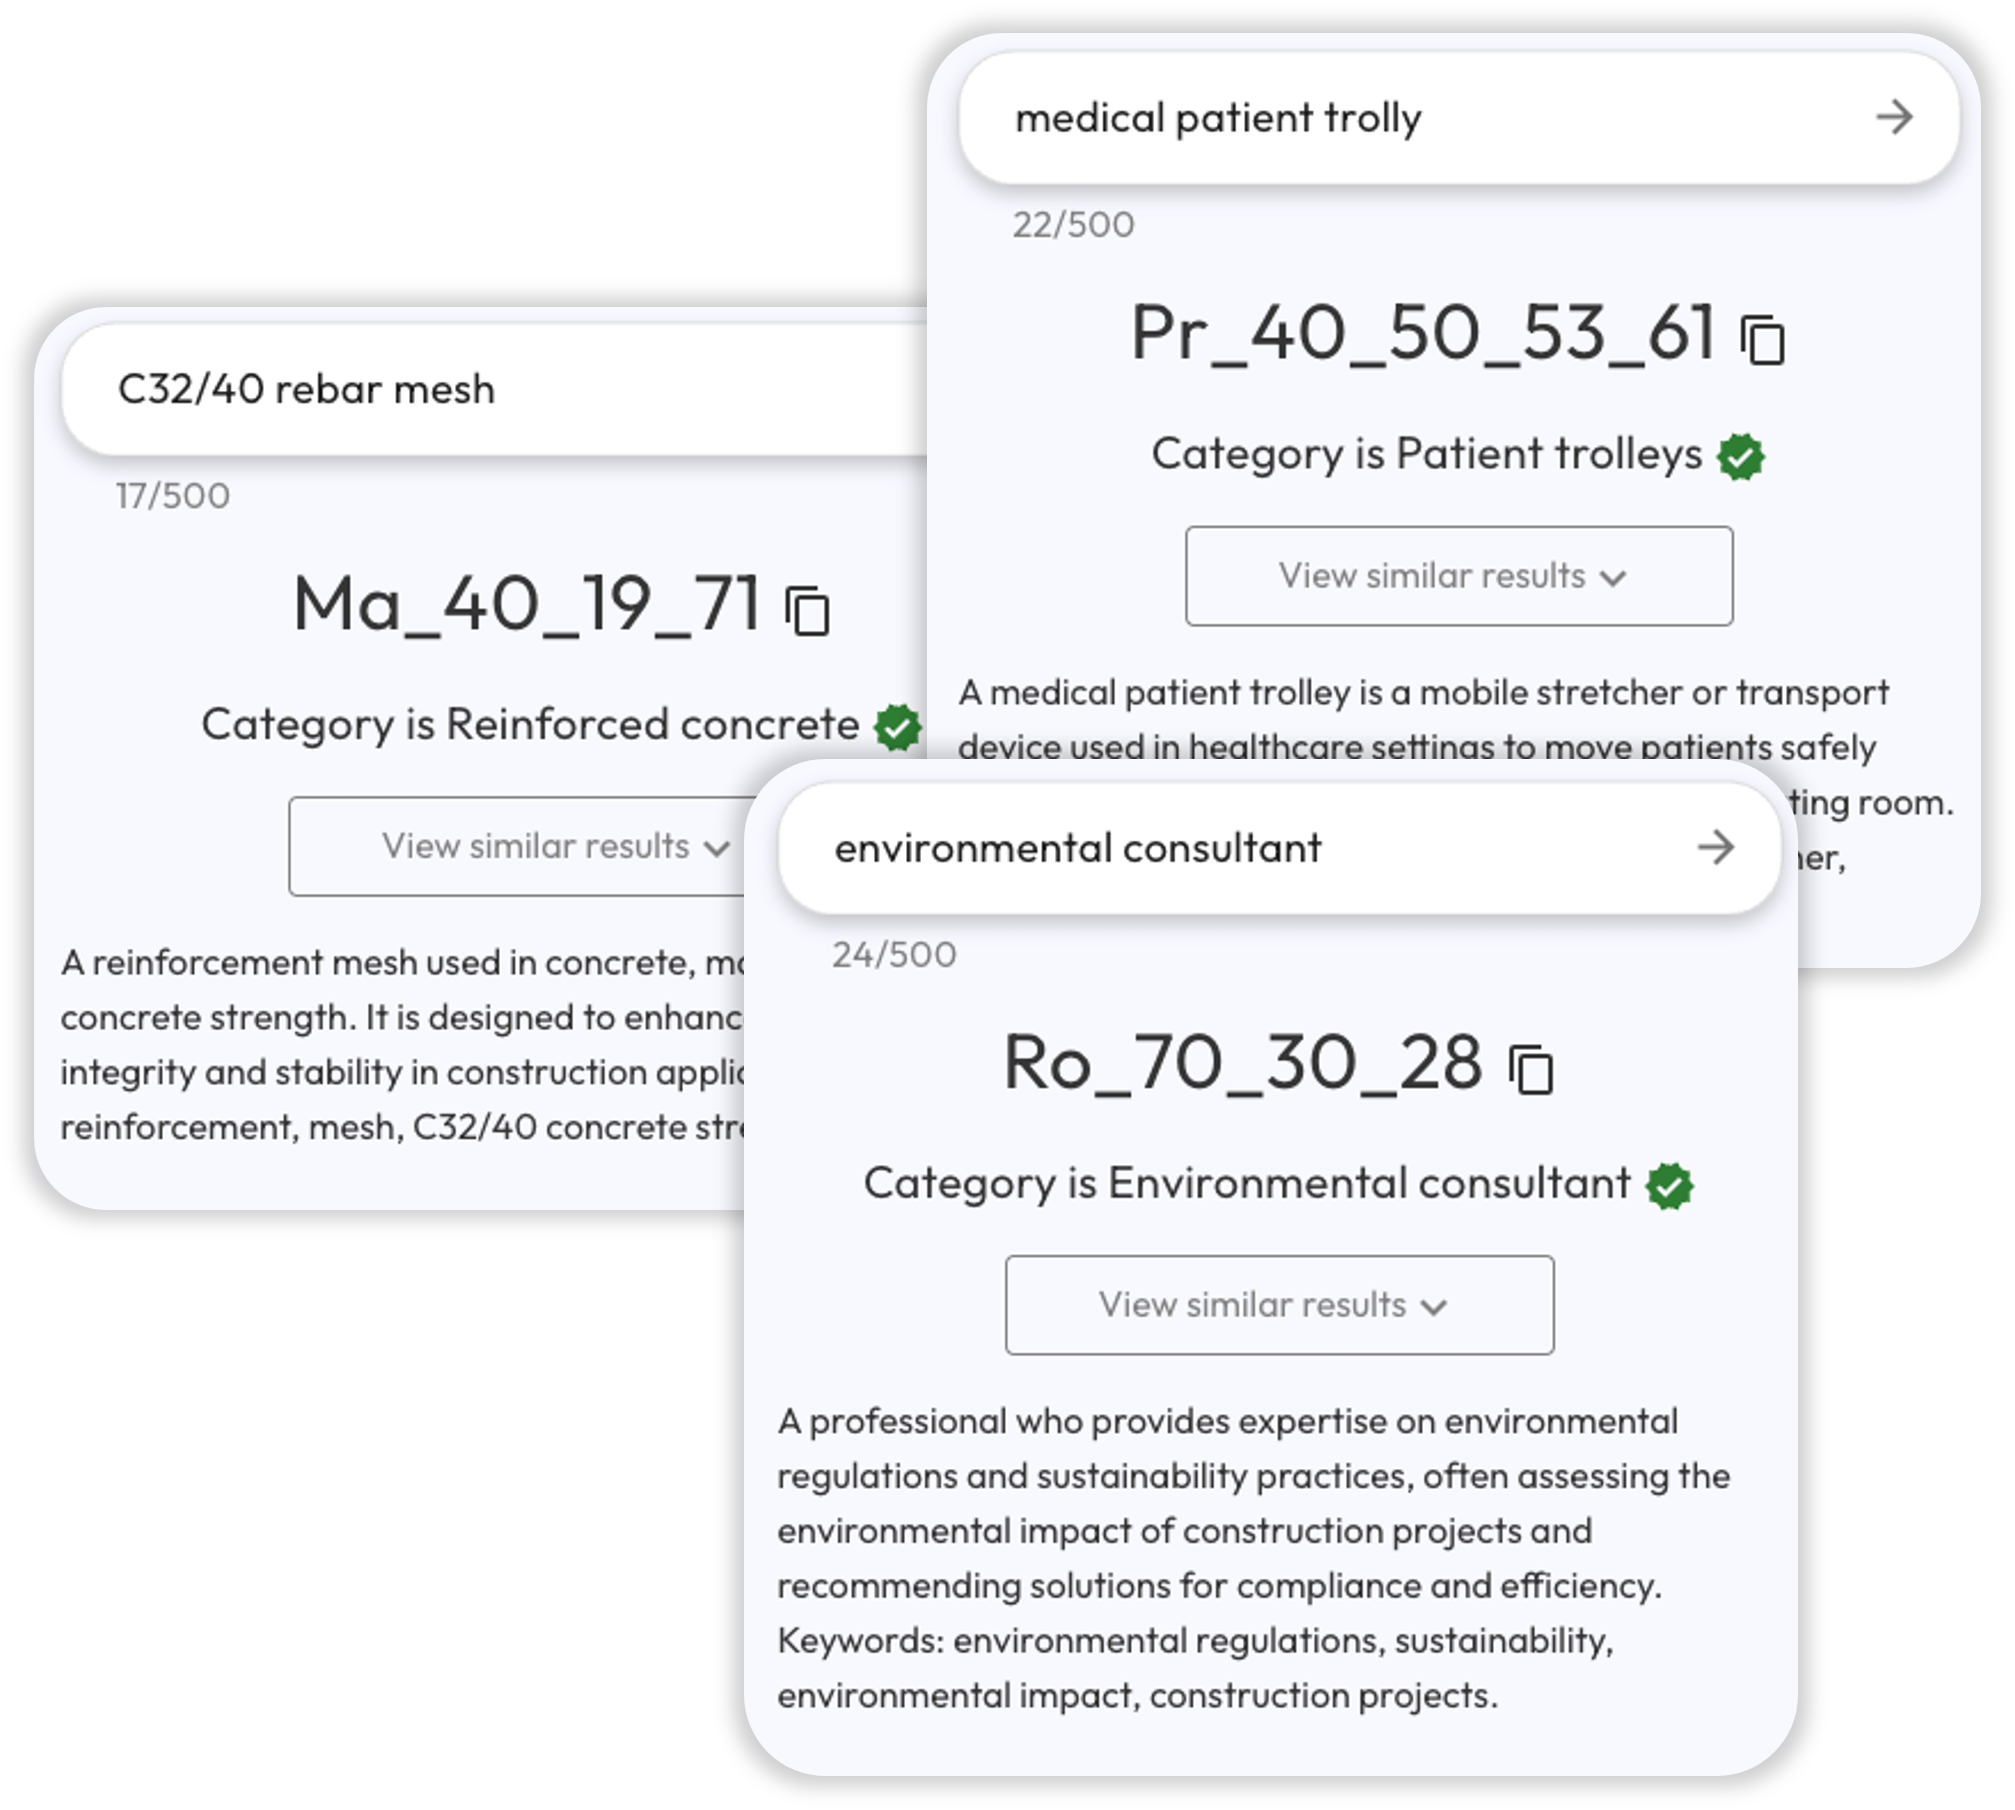
Task: Expand similar results for Patient trolleys
Action: coord(1459,576)
